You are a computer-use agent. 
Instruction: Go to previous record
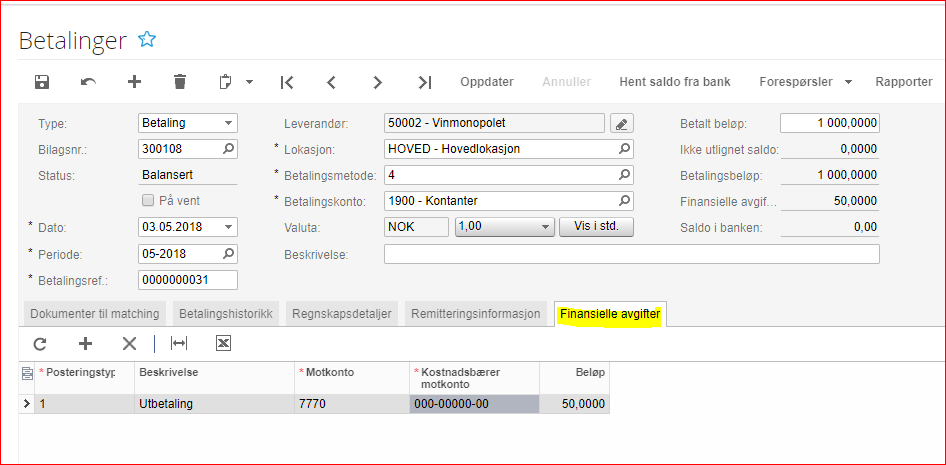[331, 82]
